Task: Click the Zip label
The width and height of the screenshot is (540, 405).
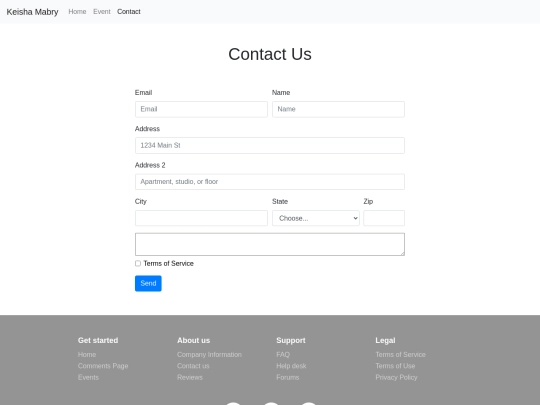Action: (x=368, y=202)
